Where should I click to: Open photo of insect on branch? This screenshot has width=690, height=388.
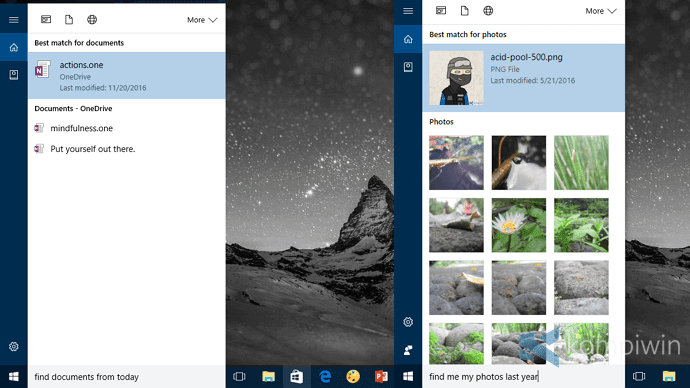click(519, 163)
